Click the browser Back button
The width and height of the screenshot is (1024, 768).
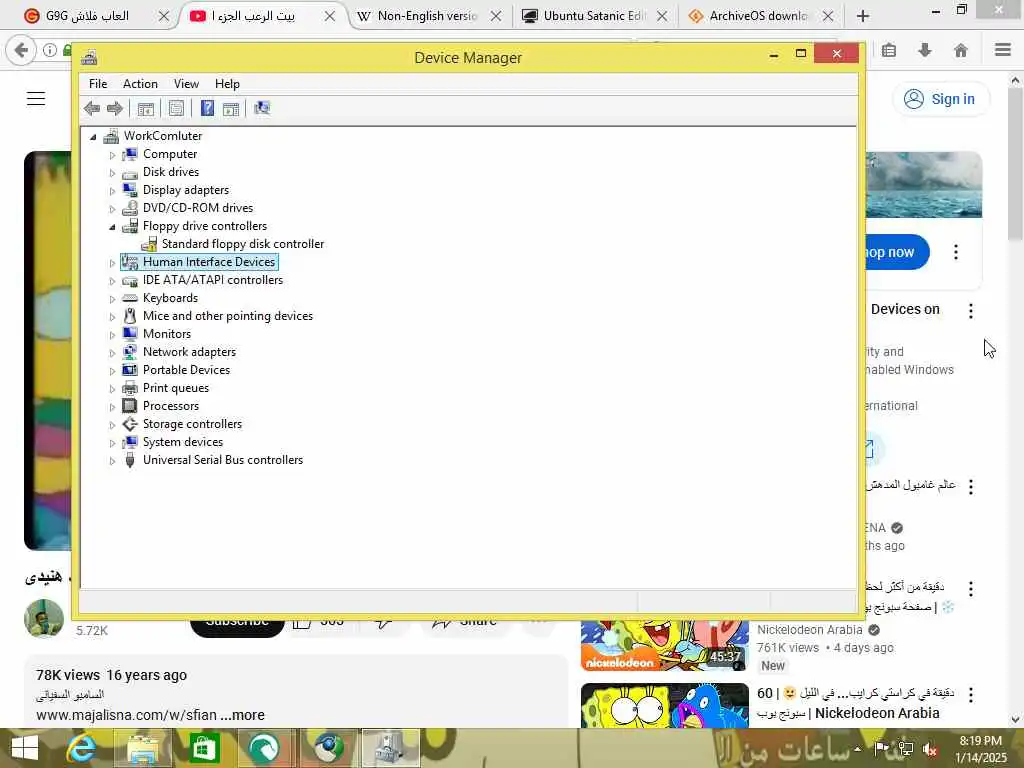click(21, 50)
